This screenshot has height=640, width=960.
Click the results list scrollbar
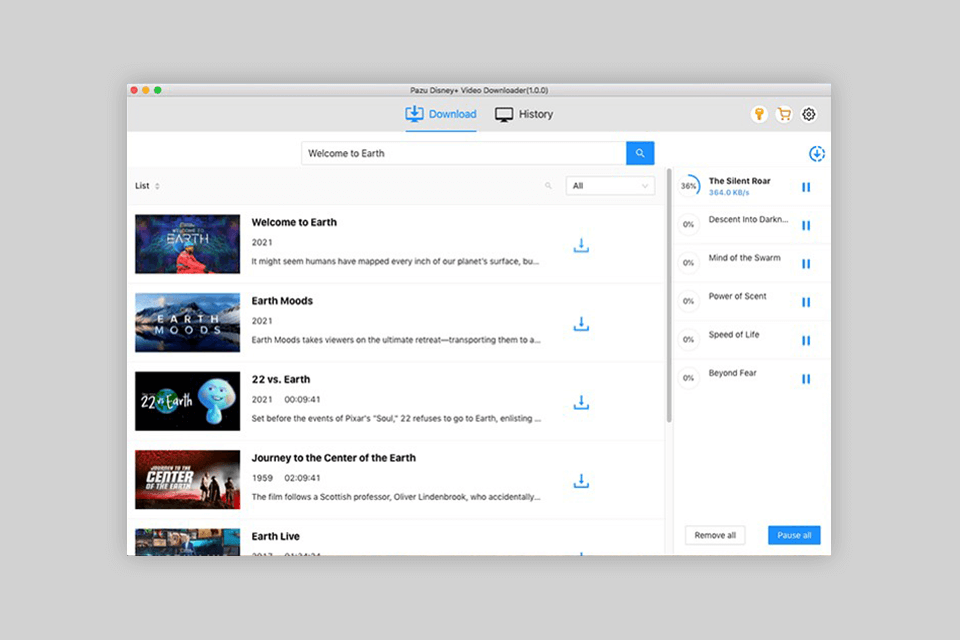coord(669,295)
